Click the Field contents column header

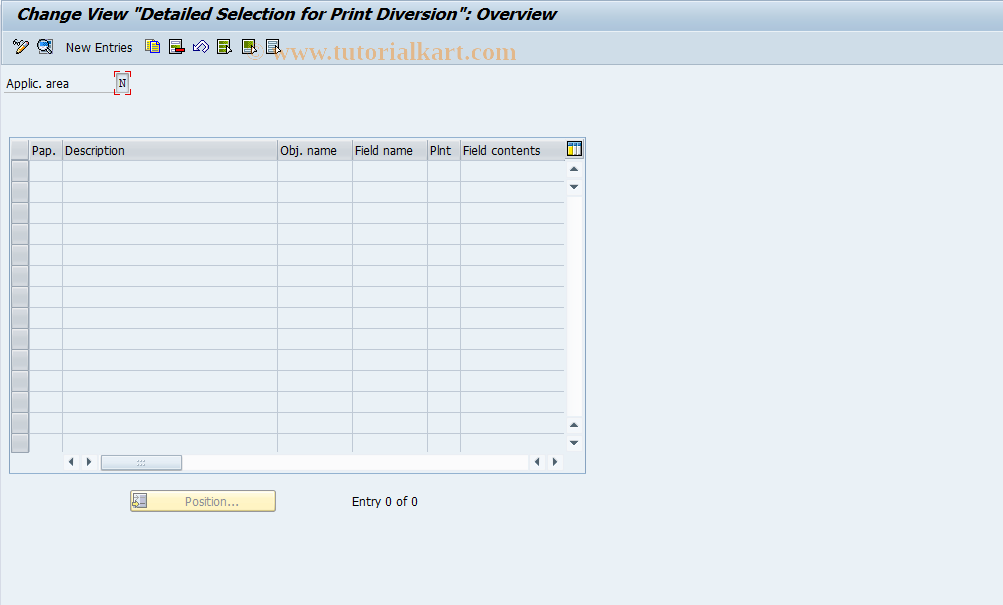point(512,150)
